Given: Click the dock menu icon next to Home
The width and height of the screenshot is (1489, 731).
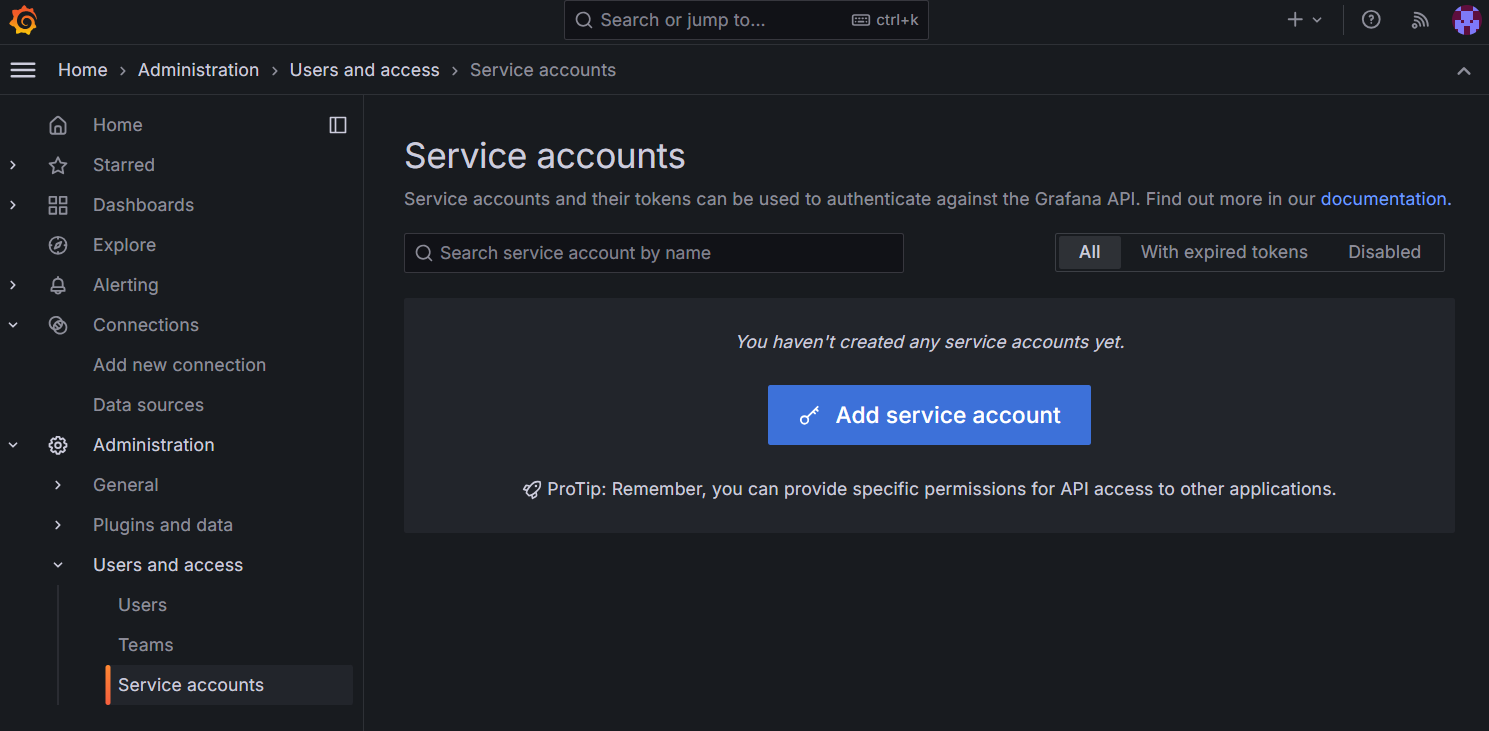Looking at the screenshot, I should (x=338, y=124).
